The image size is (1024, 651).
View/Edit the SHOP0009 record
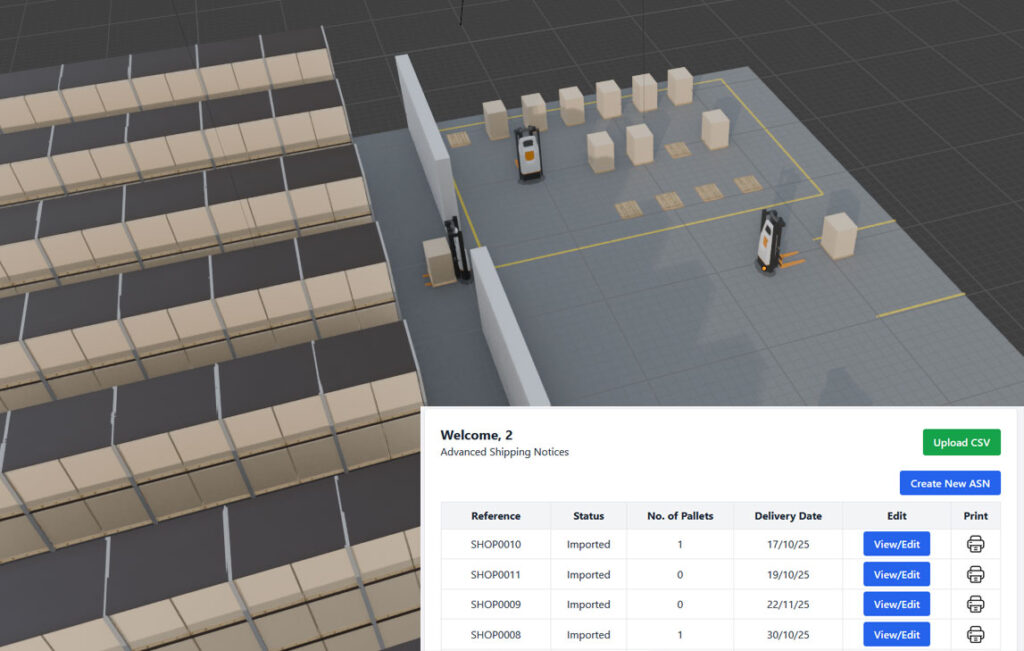point(895,603)
